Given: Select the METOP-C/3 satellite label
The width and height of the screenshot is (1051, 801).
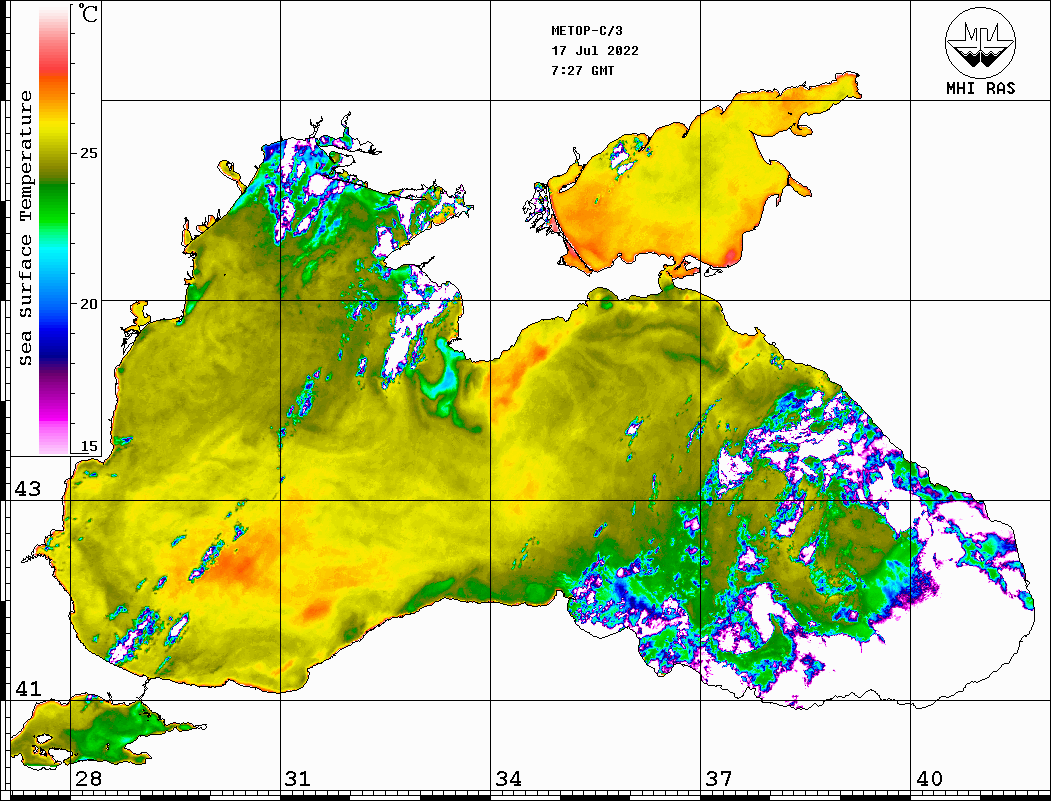Looking at the screenshot, I should pyautogui.click(x=587, y=31).
